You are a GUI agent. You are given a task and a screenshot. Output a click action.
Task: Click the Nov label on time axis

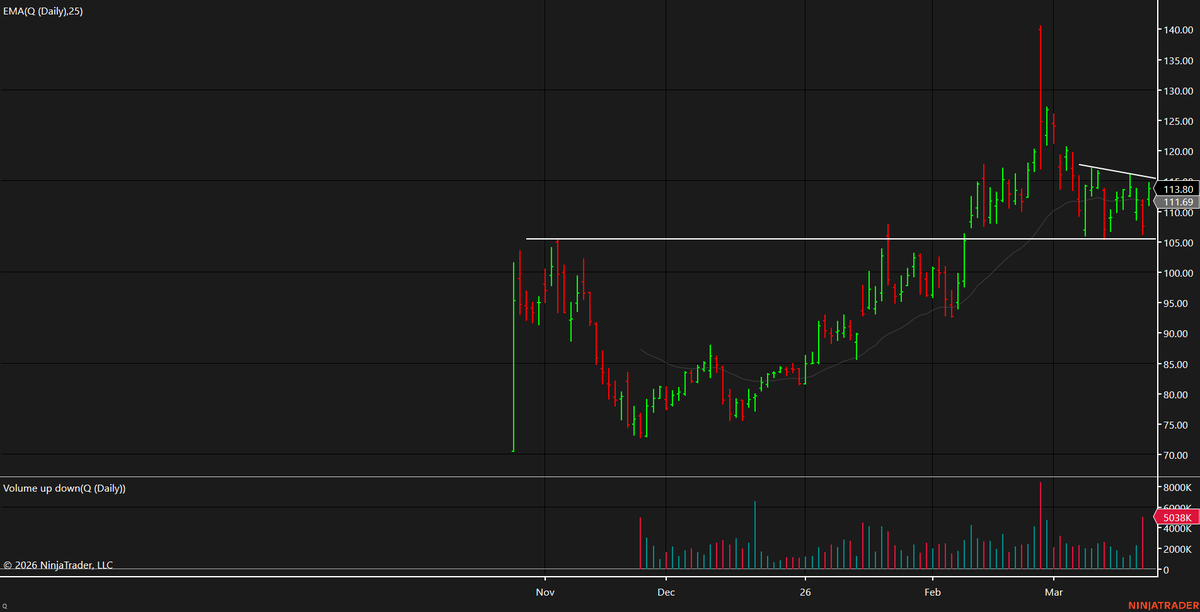pyautogui.click(x=545, y=593)
